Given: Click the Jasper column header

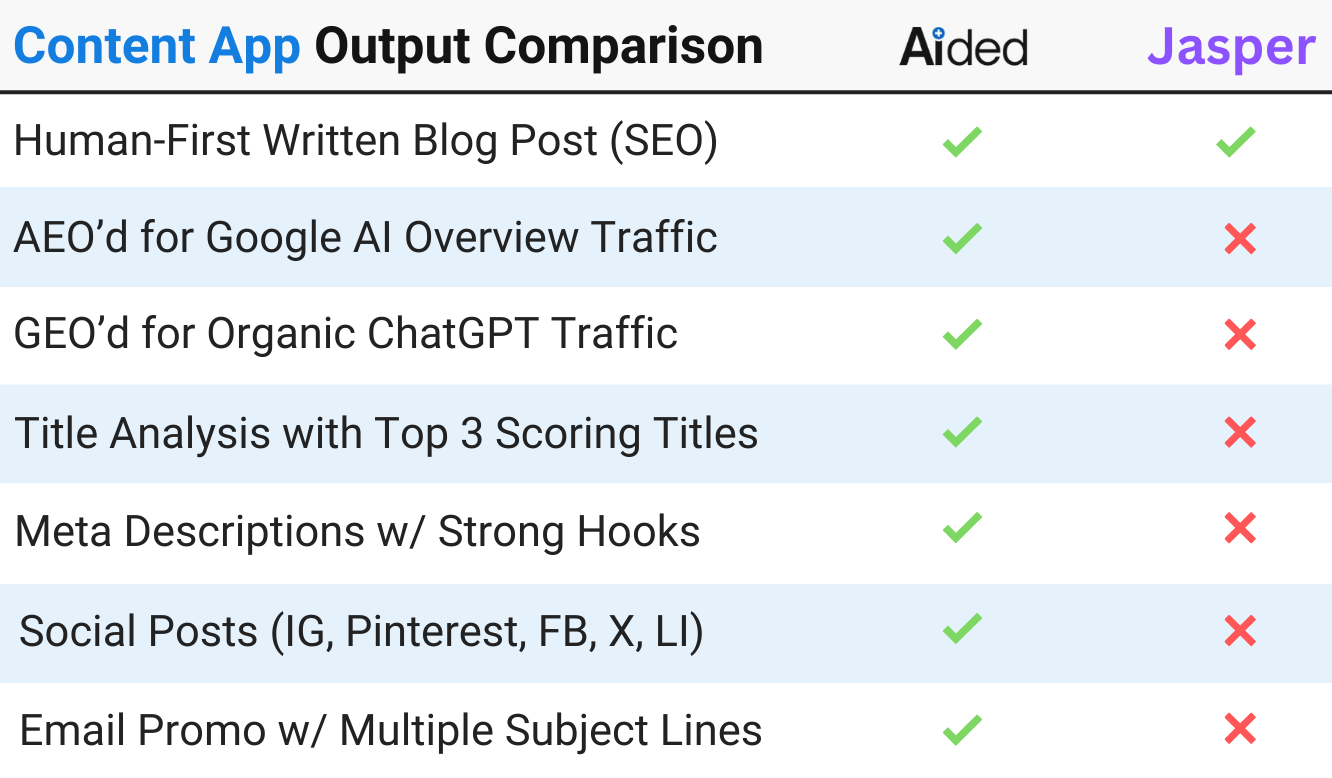Looking at the screenshot, I should [x=1230, y=47].
